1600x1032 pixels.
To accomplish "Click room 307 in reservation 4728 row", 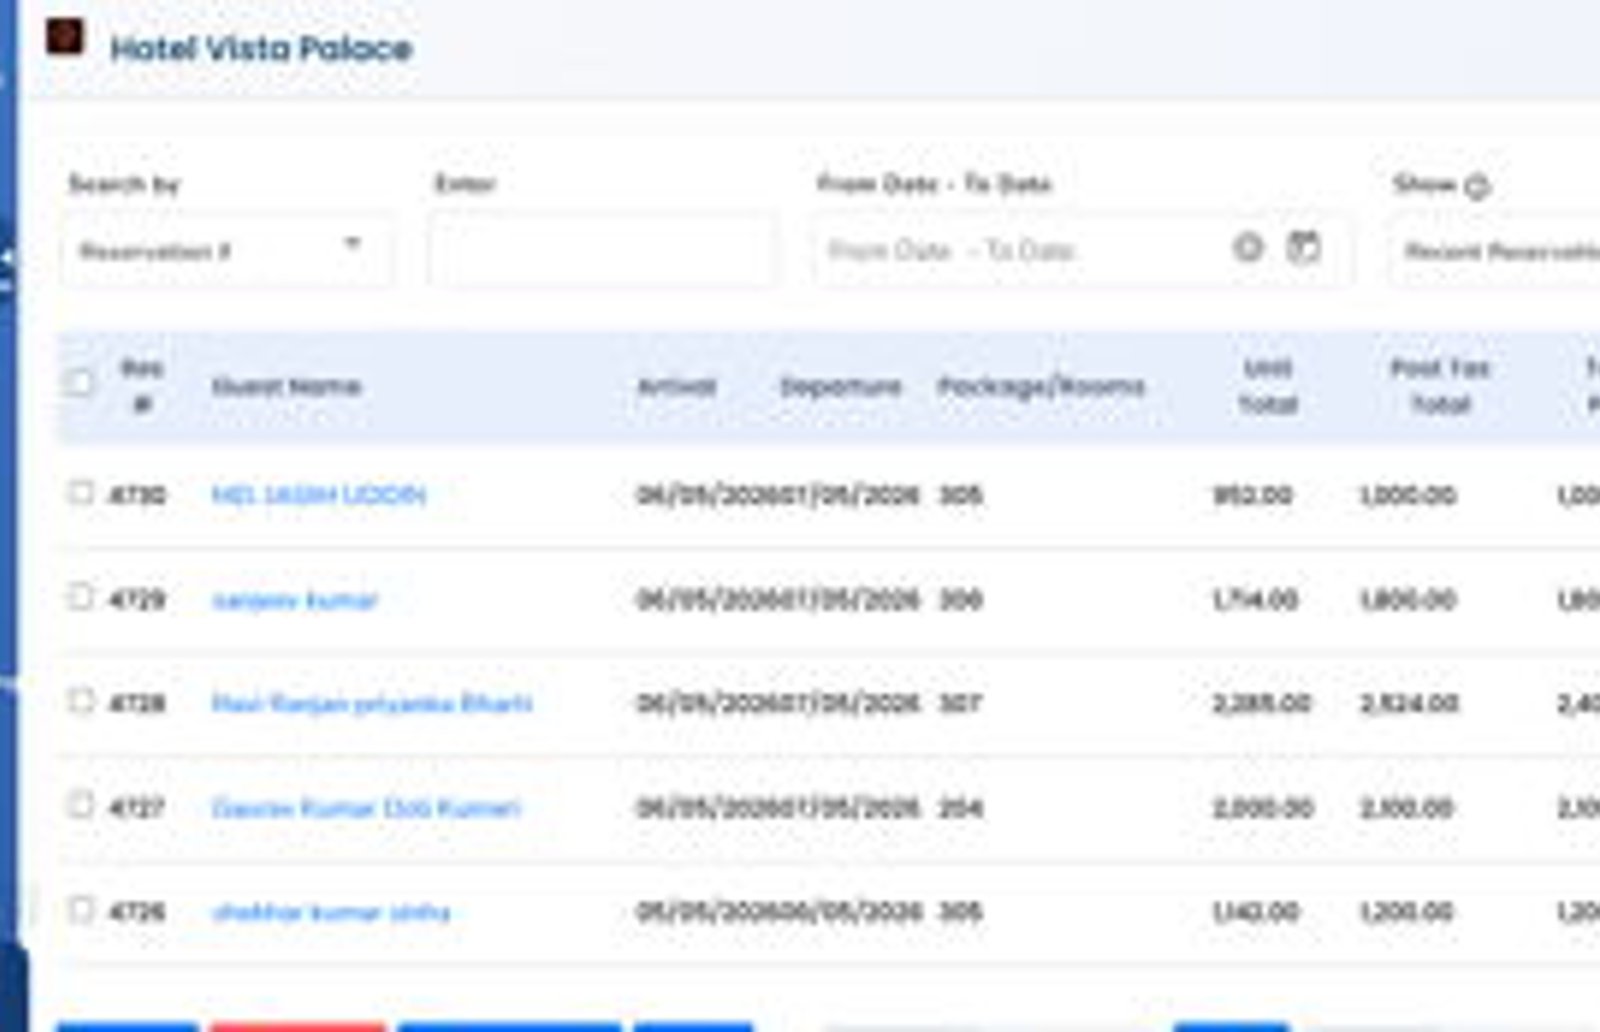I will pos(960,703).
